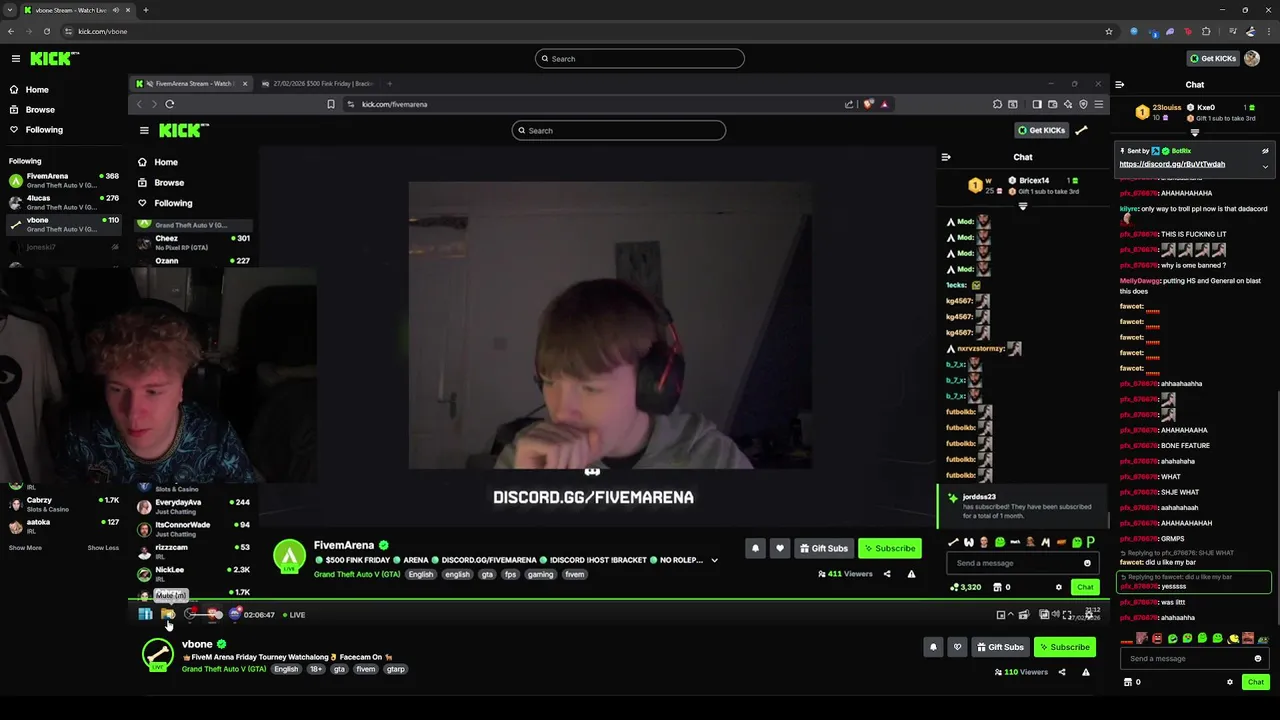Expand inner chat gift leaderboard chevron

click(x=1022, y=206)
